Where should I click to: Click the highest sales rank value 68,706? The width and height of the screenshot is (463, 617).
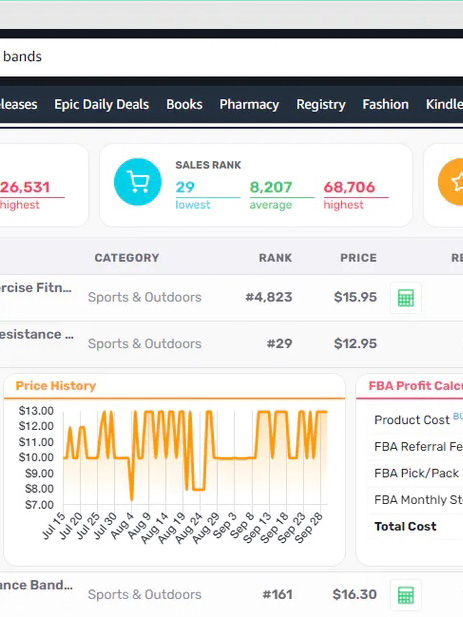(349, 187)
